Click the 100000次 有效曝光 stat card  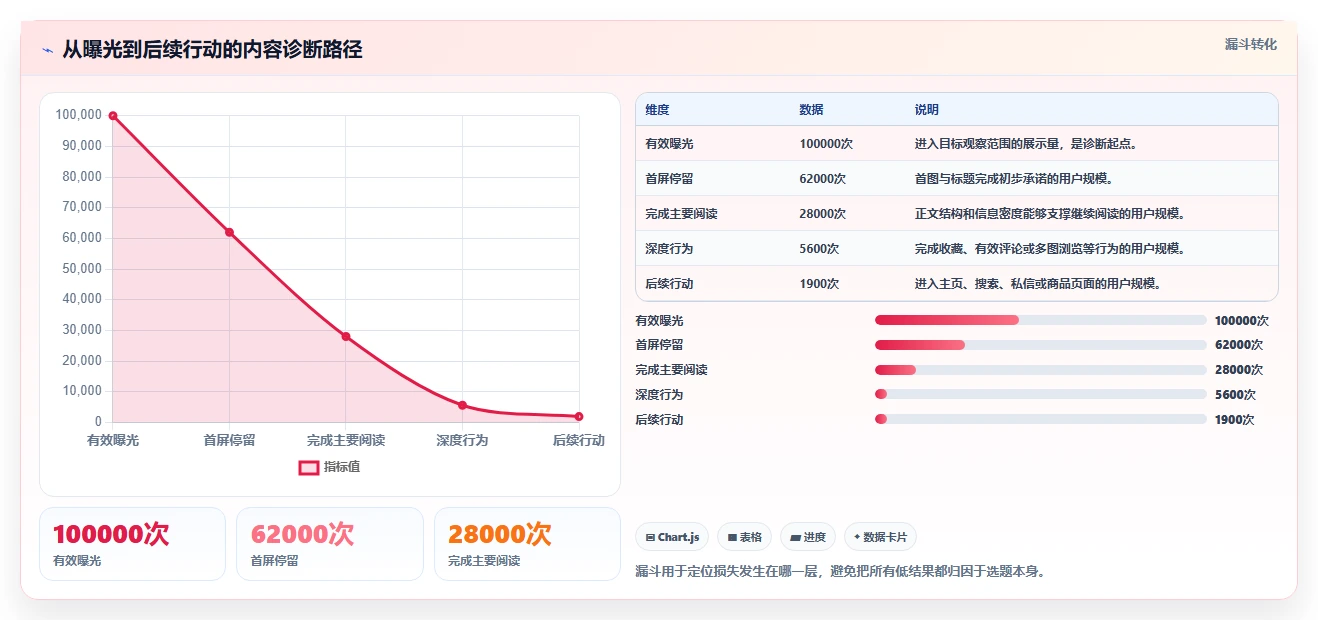coord(132,544)
